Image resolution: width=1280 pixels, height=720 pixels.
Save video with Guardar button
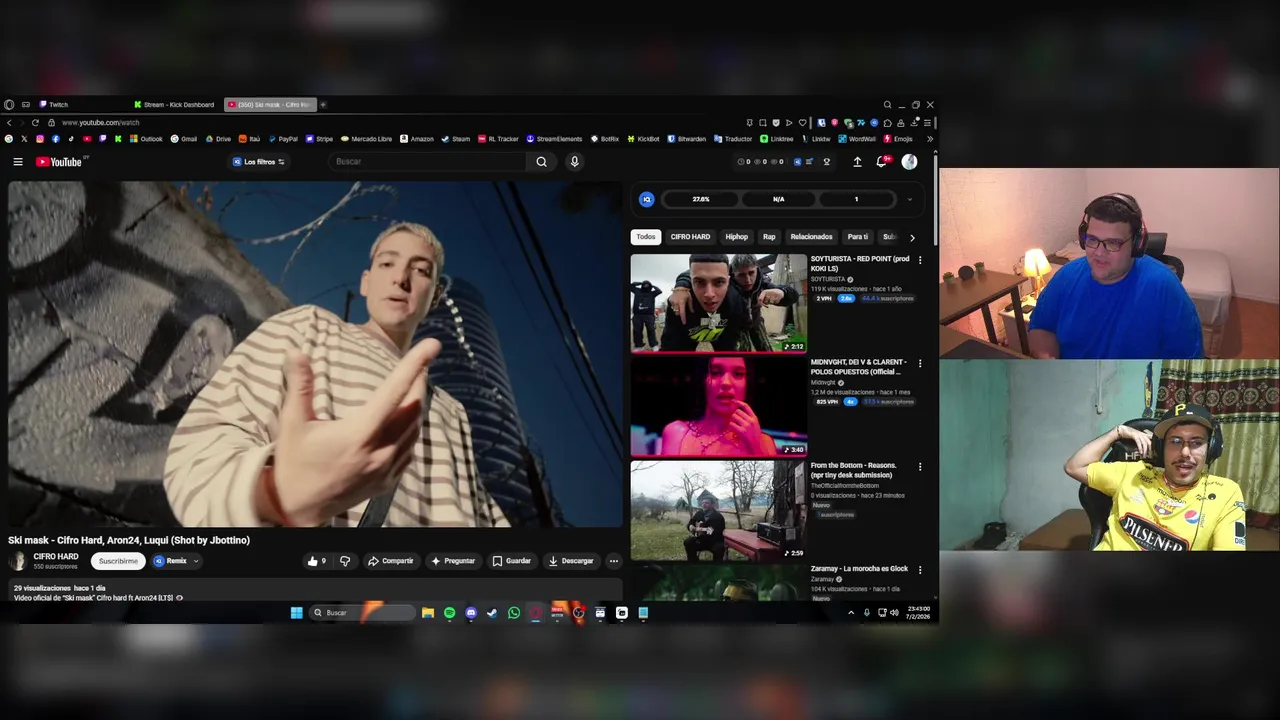[511, 561]
